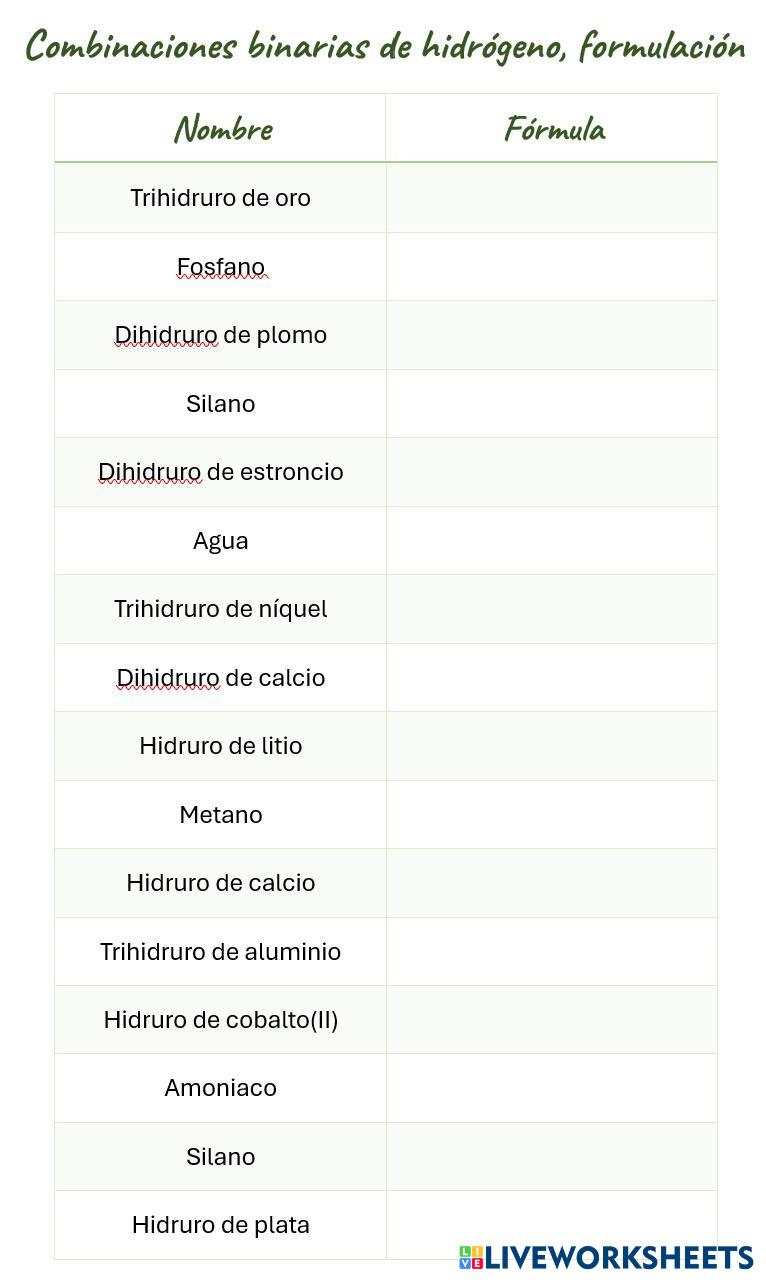Click the Liveworksheets logo
This screenshot has height=1282, width=766.
pos(606,1257)
